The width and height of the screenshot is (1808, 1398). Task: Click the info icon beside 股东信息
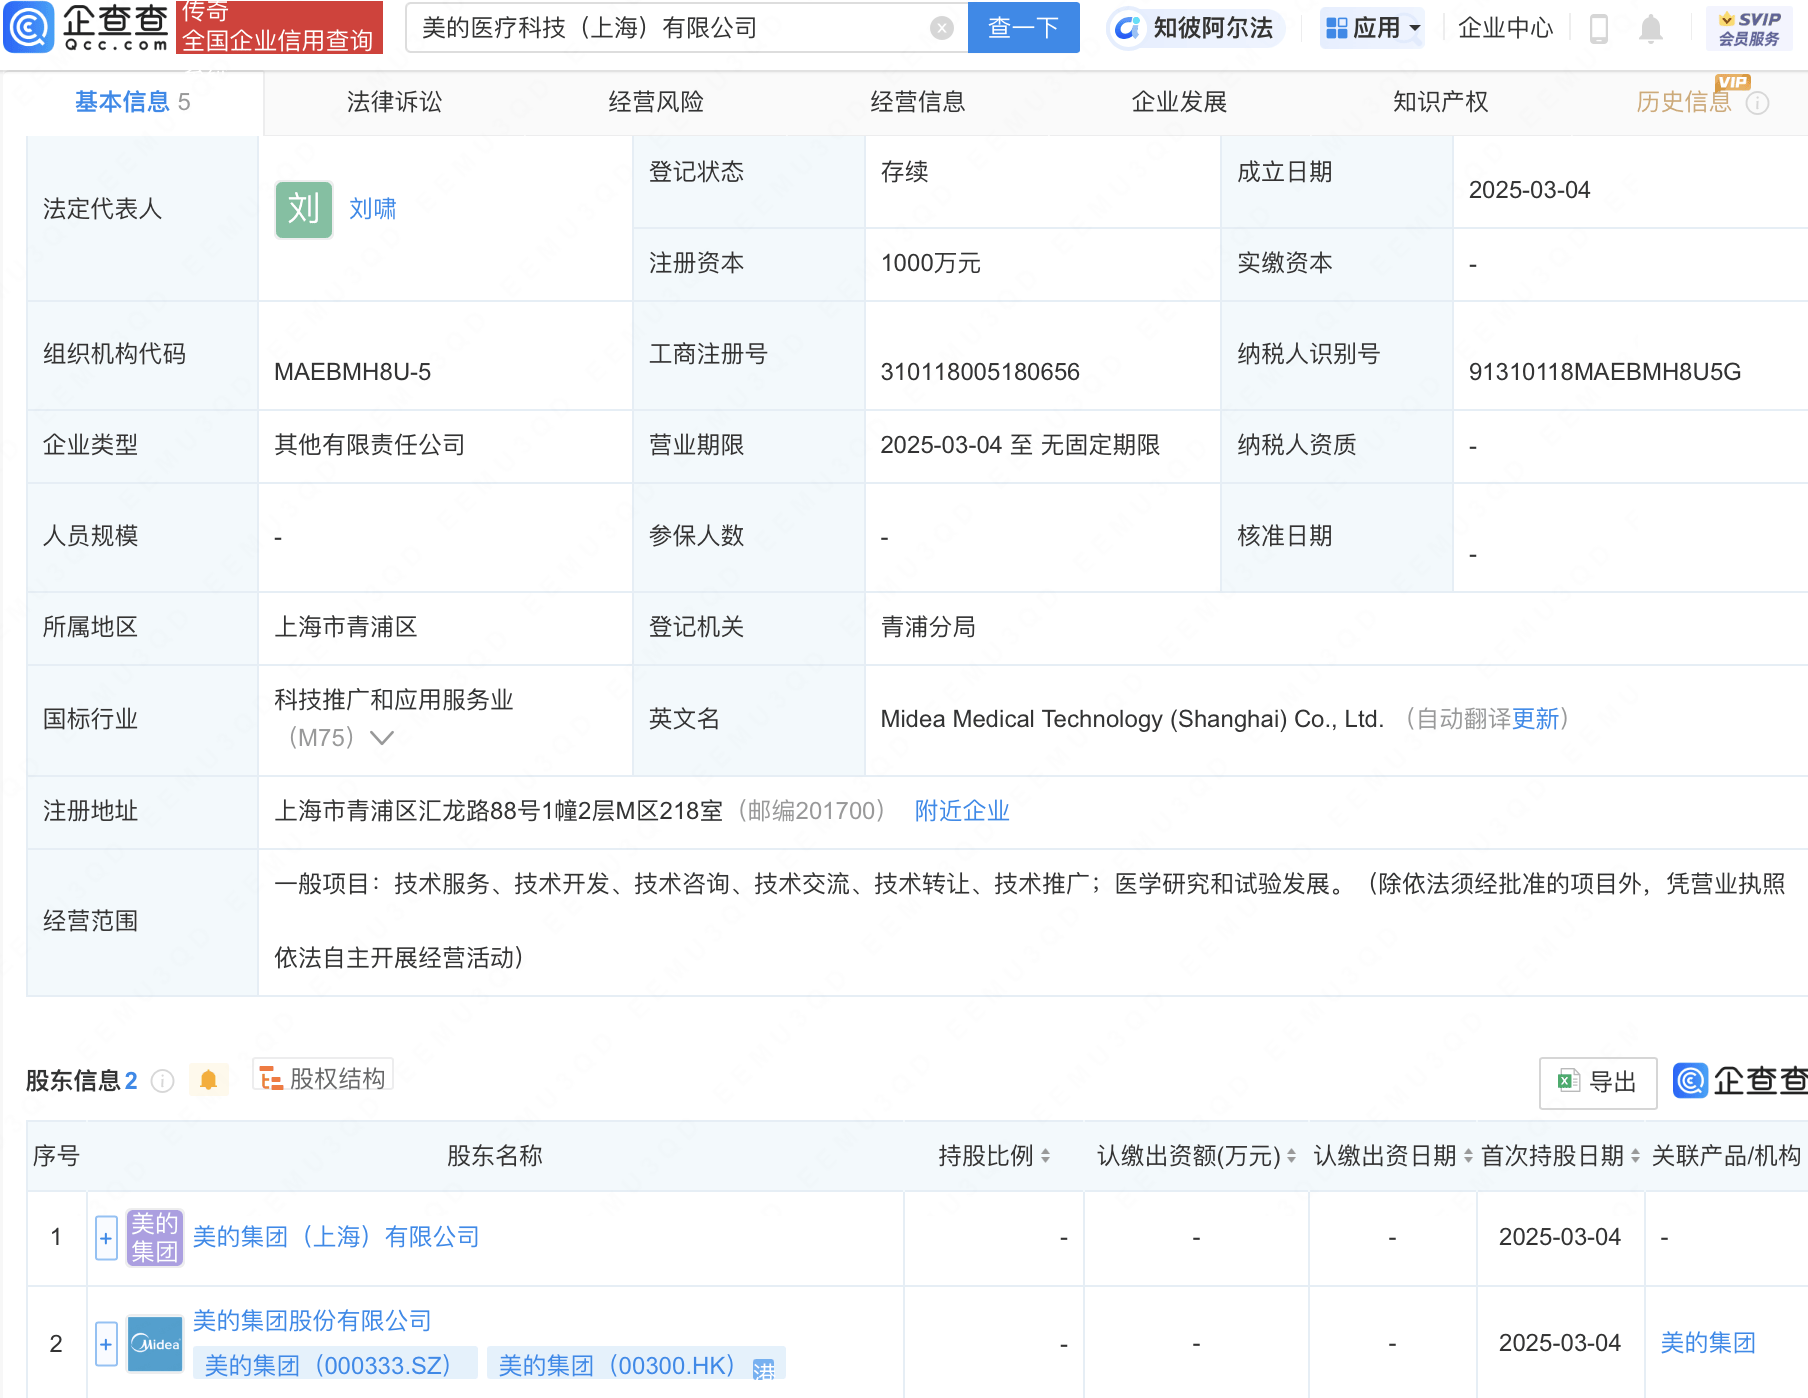pyautogui.click(x=162, y=1081)
